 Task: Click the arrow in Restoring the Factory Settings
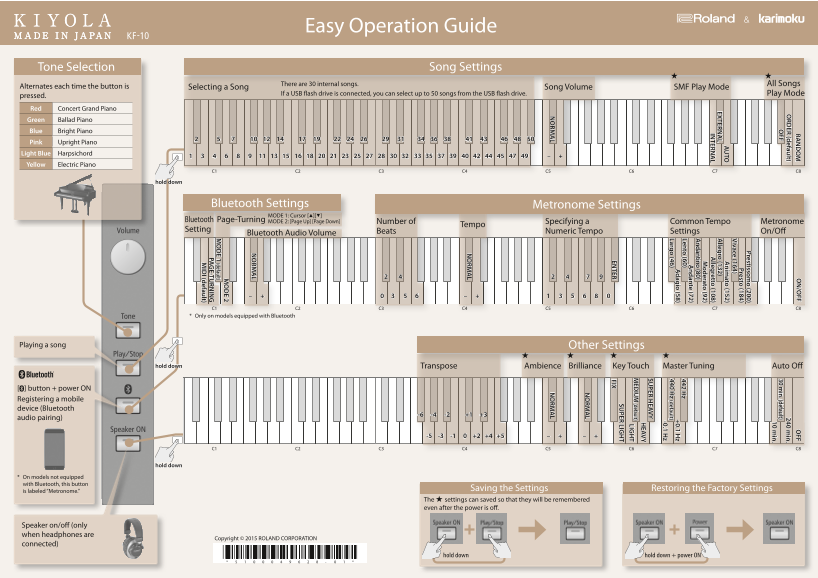[740, 529]
